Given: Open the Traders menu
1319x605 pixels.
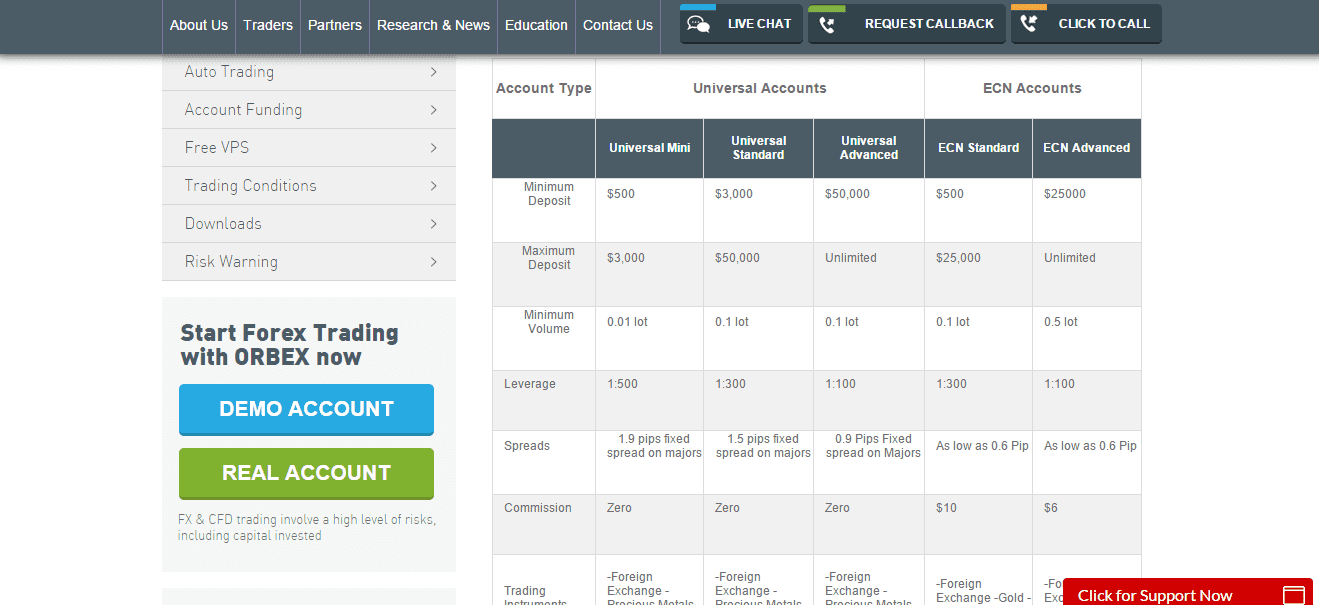Looking at the screenshot, I should [268, 25].
